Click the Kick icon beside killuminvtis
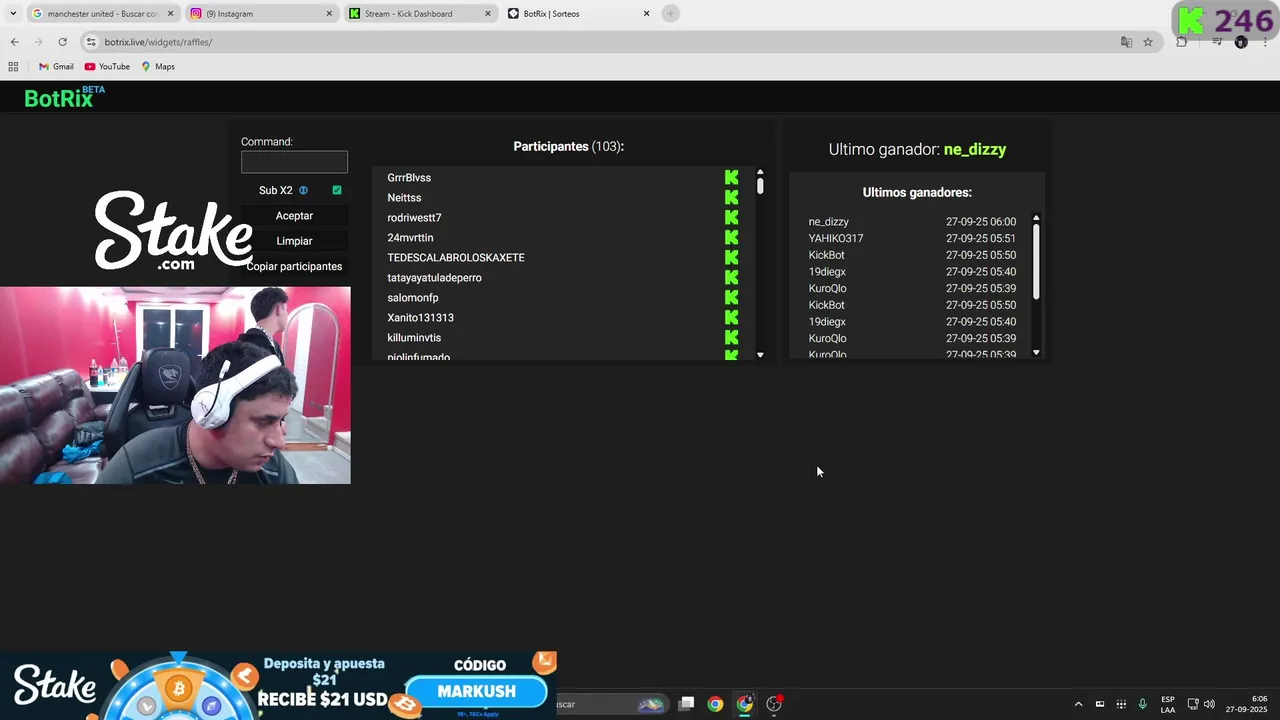The width and height of the screenshot is (1280, 720). point(732,338)
